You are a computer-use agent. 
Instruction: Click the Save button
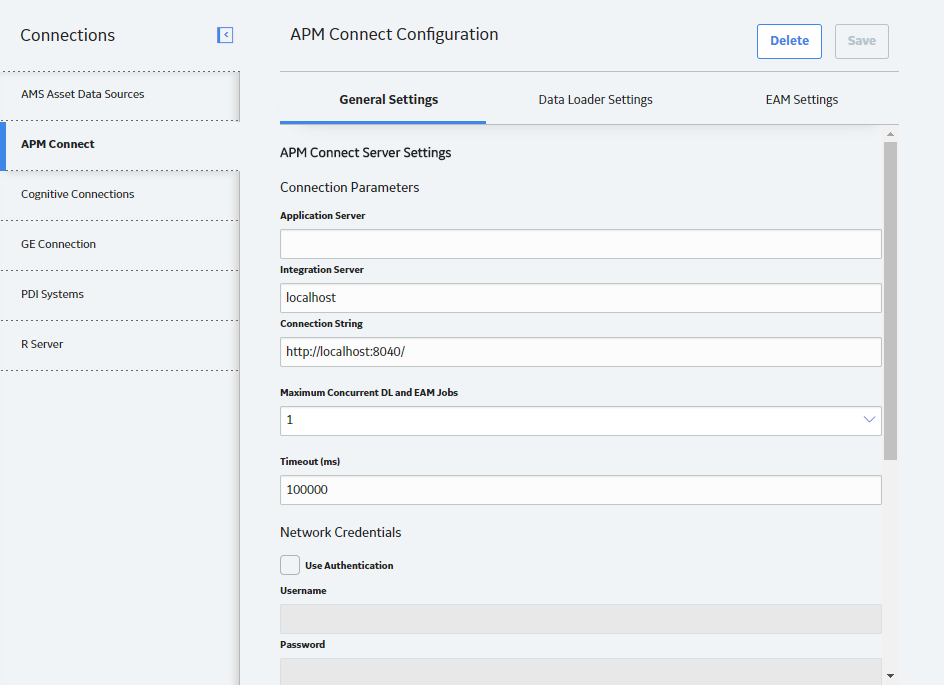coord(862,42)
